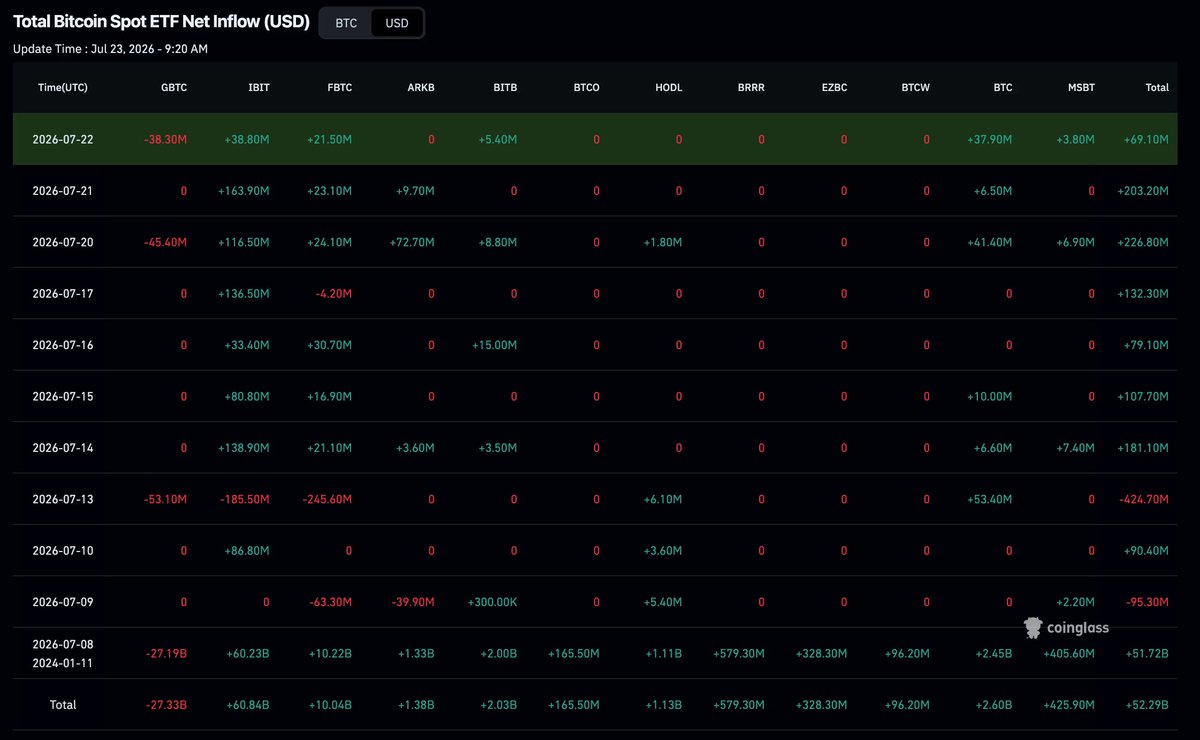Click the IBIT column header
The width and height of the screenshot is (1200, 740).
[x=258, y=88]
